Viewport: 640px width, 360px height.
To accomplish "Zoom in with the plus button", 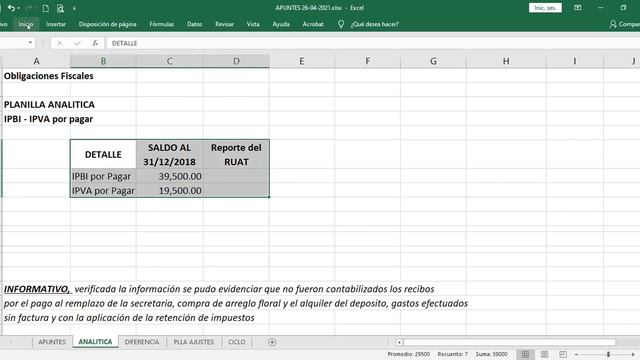I will (x=633, y=355).
